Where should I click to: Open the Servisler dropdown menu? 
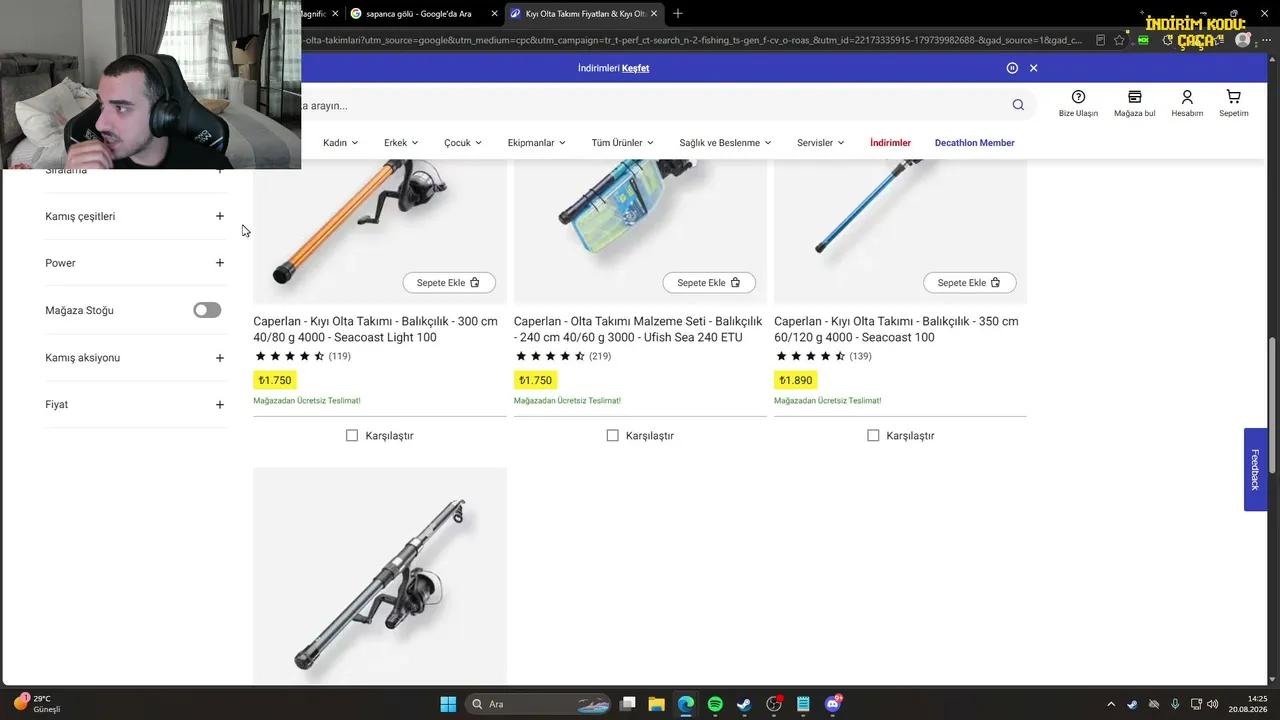pyautogui.click(x=821, y=143)
